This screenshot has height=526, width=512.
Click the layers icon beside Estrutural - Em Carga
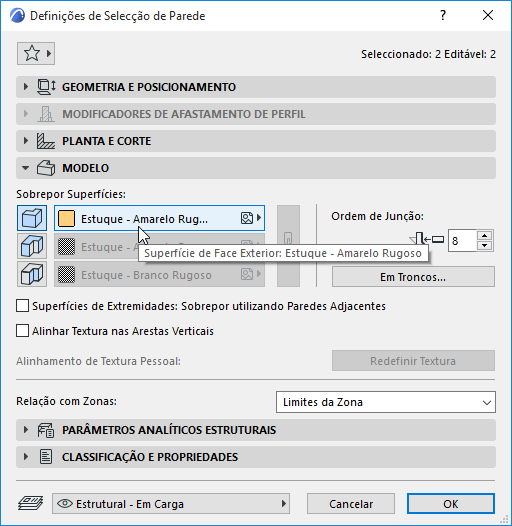(x=30, y=503)
